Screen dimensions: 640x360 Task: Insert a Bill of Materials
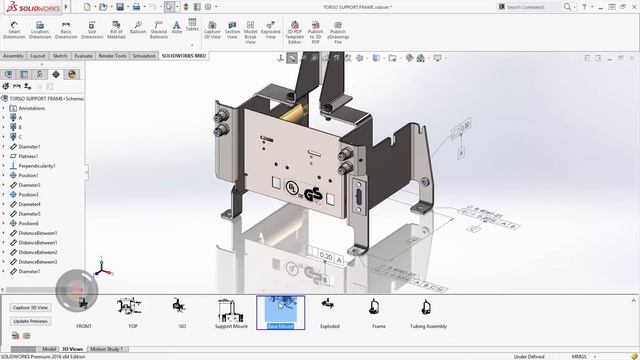click(x=116, y=31)
